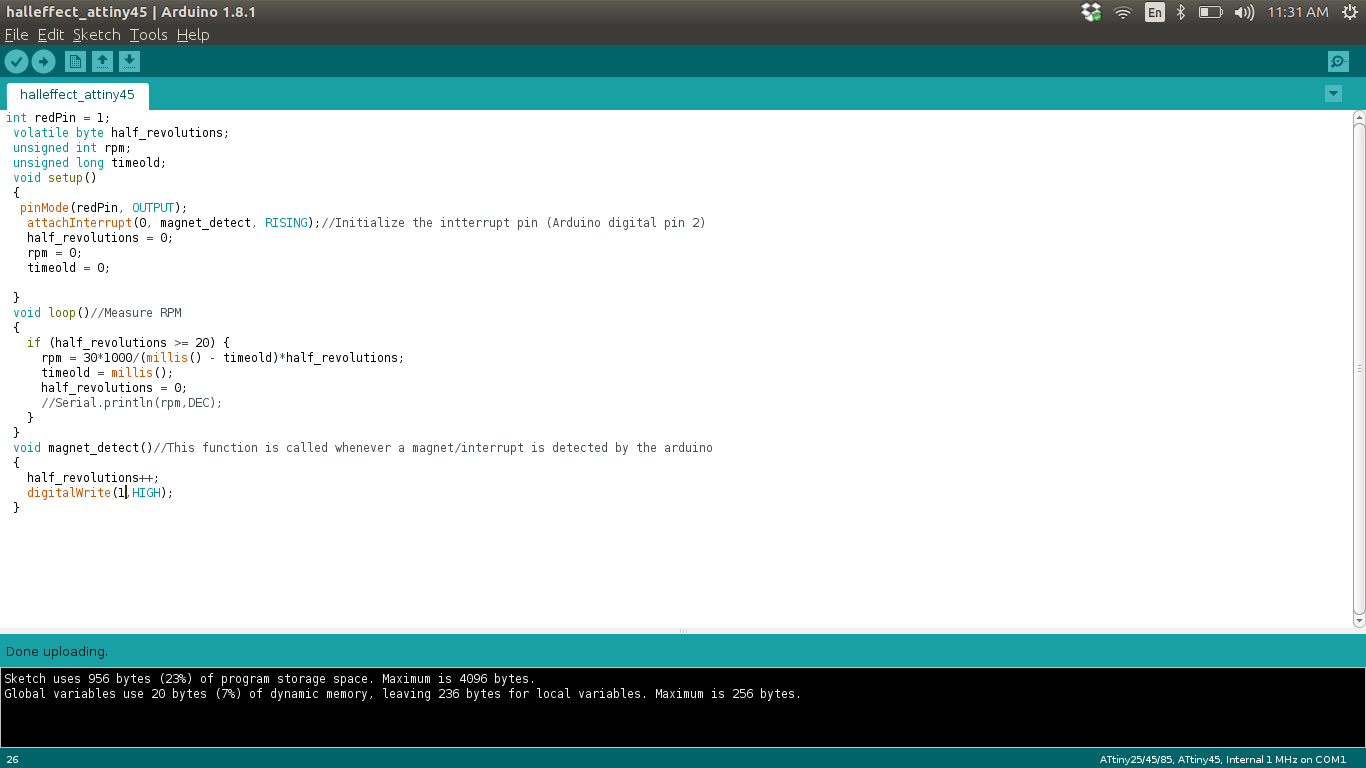Save the sketch with the Save icon
Image resolution: width=1366 pixels, height=768 pixels.
pos(129,62)
